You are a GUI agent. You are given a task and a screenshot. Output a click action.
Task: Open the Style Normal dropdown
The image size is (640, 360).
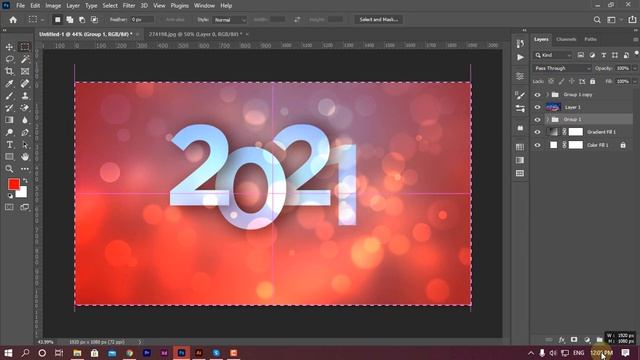230,20
